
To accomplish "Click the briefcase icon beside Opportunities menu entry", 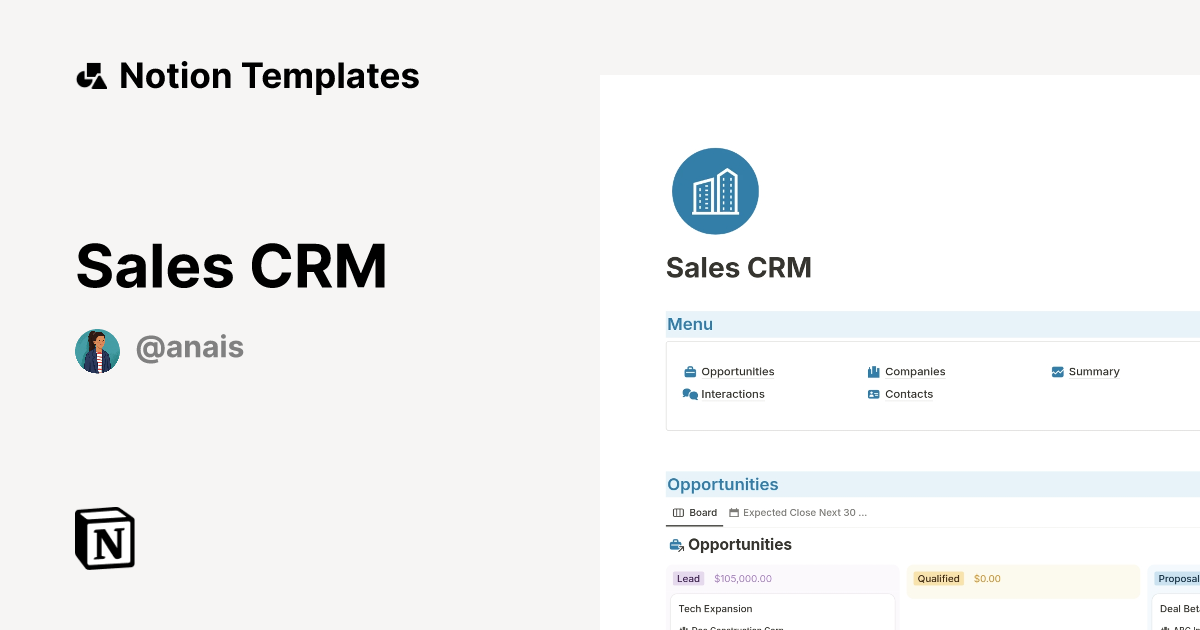I will tap(690, 371).
